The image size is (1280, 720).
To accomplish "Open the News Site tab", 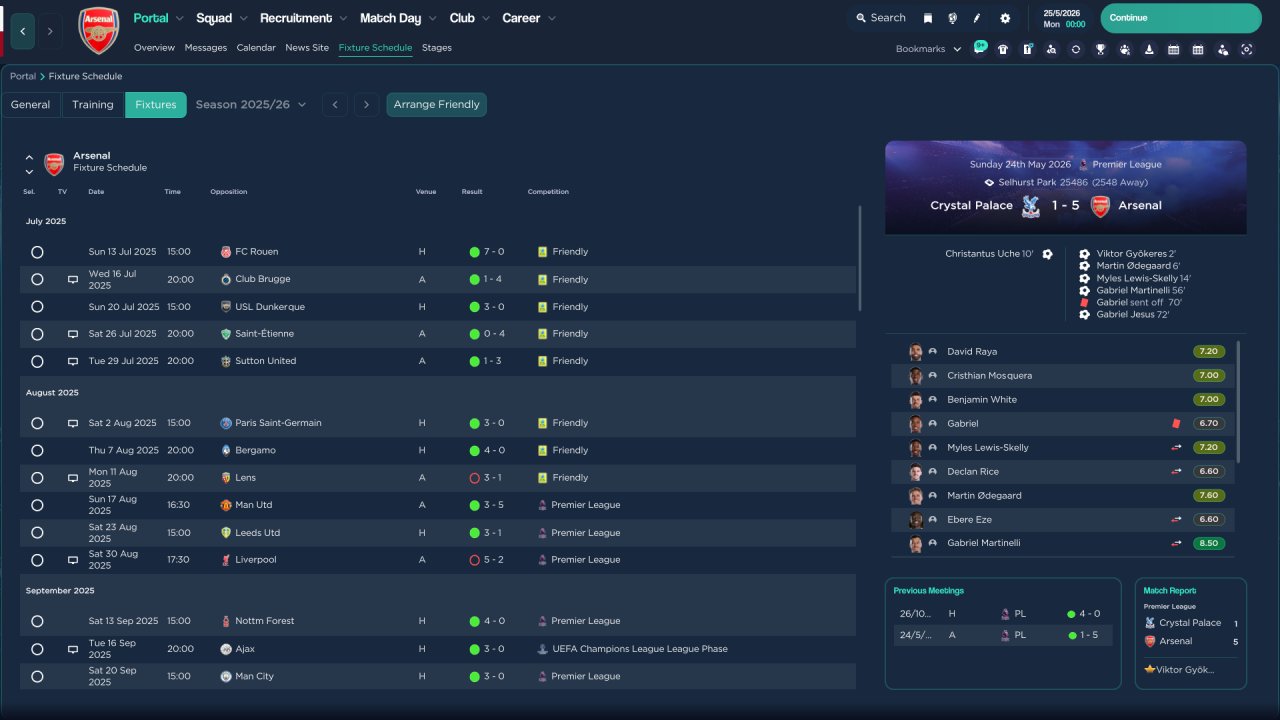I will tap(307, 48).
